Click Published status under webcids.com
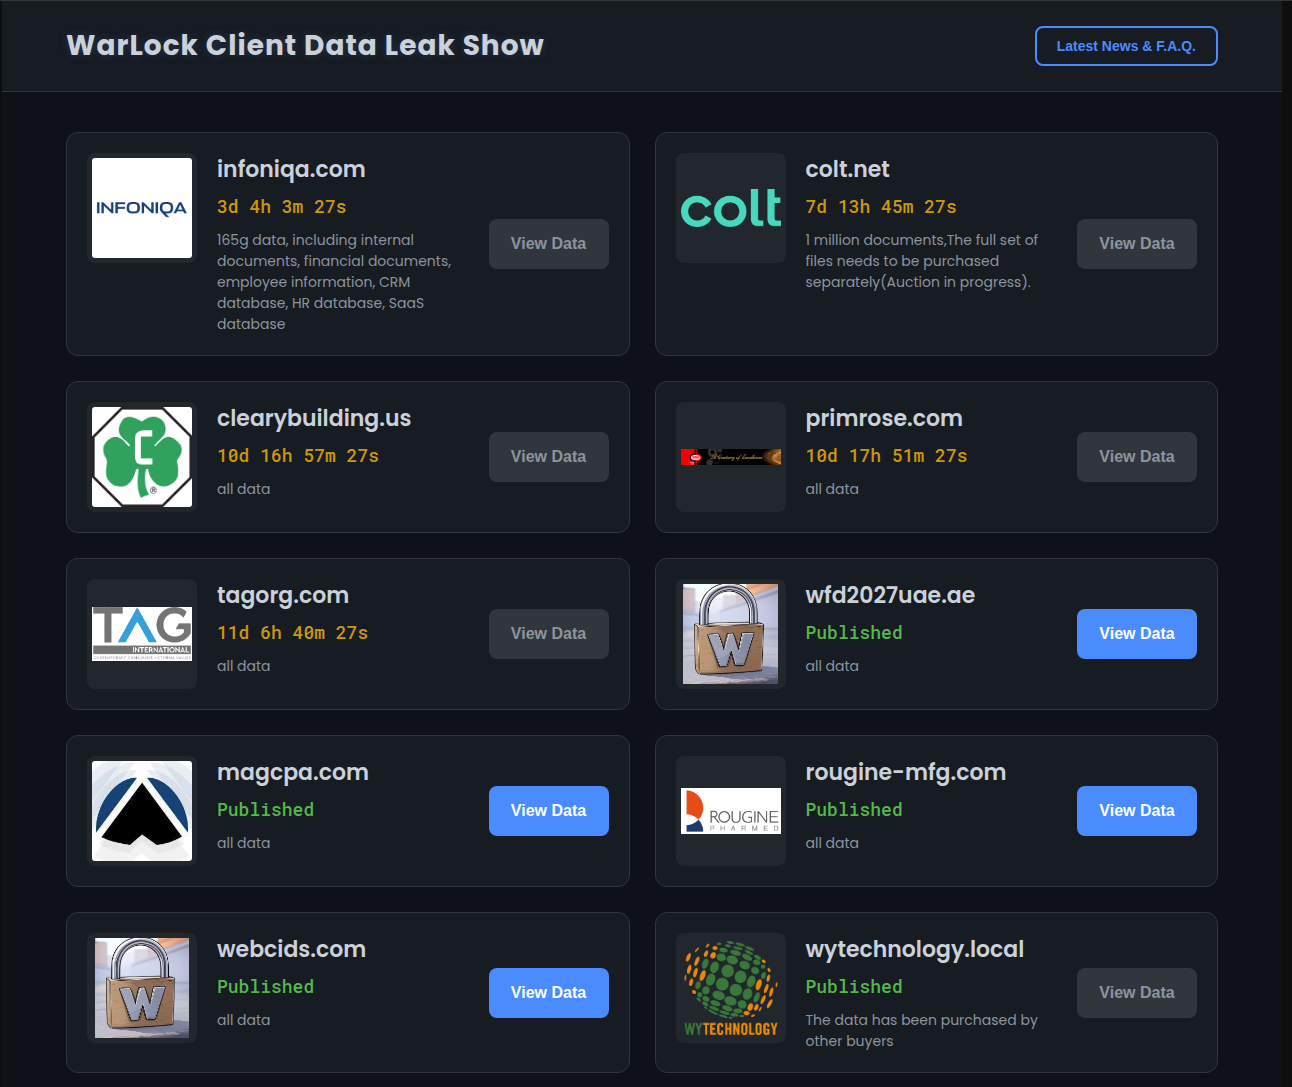 click(x=266, y=987)
